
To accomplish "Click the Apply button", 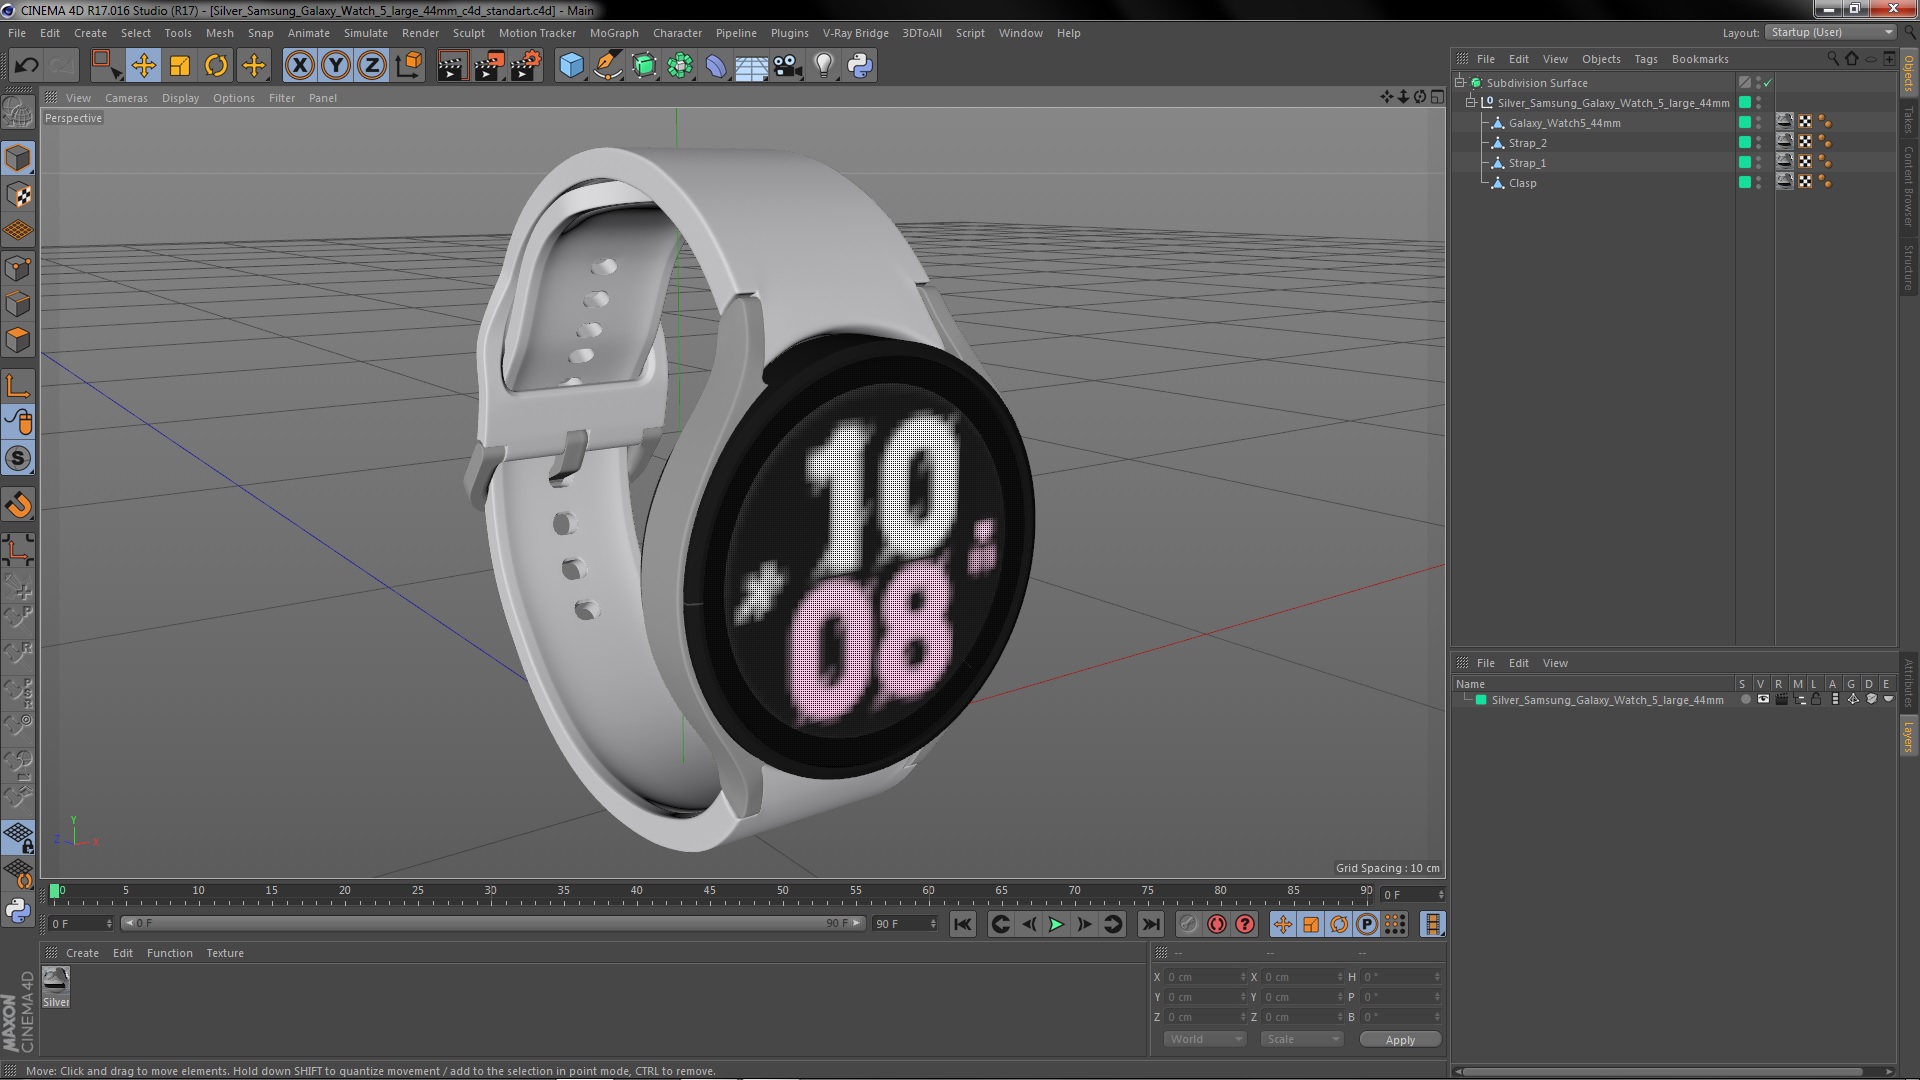I will coord(1399,1040).
